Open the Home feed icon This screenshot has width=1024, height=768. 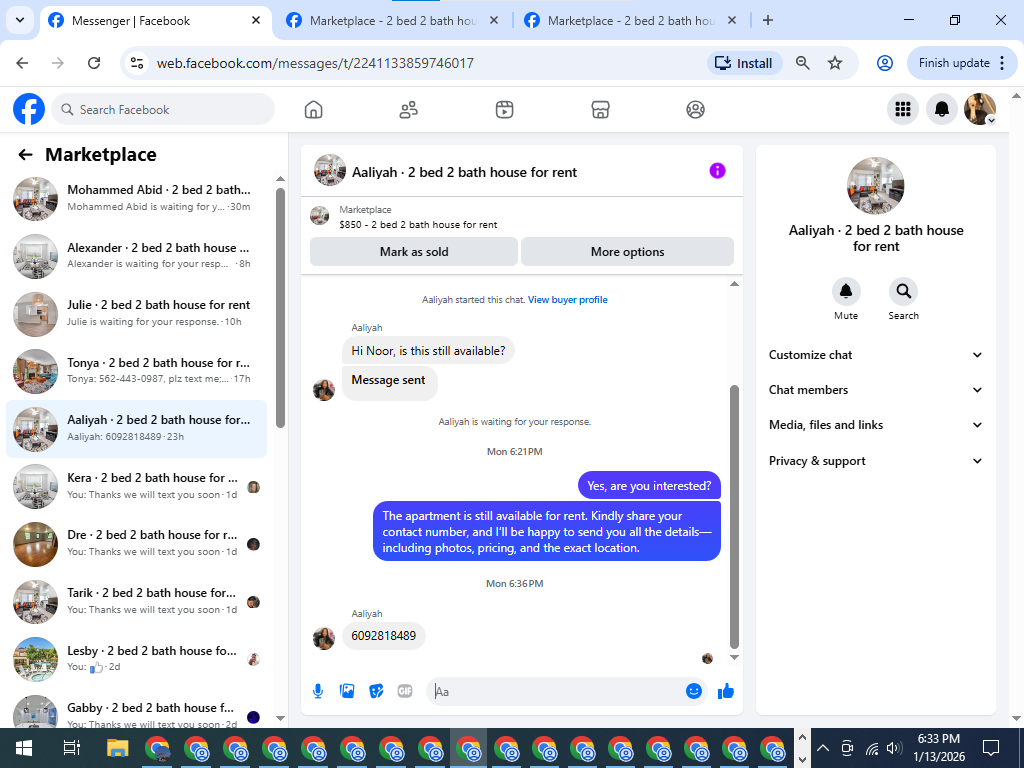pos(313,110)
